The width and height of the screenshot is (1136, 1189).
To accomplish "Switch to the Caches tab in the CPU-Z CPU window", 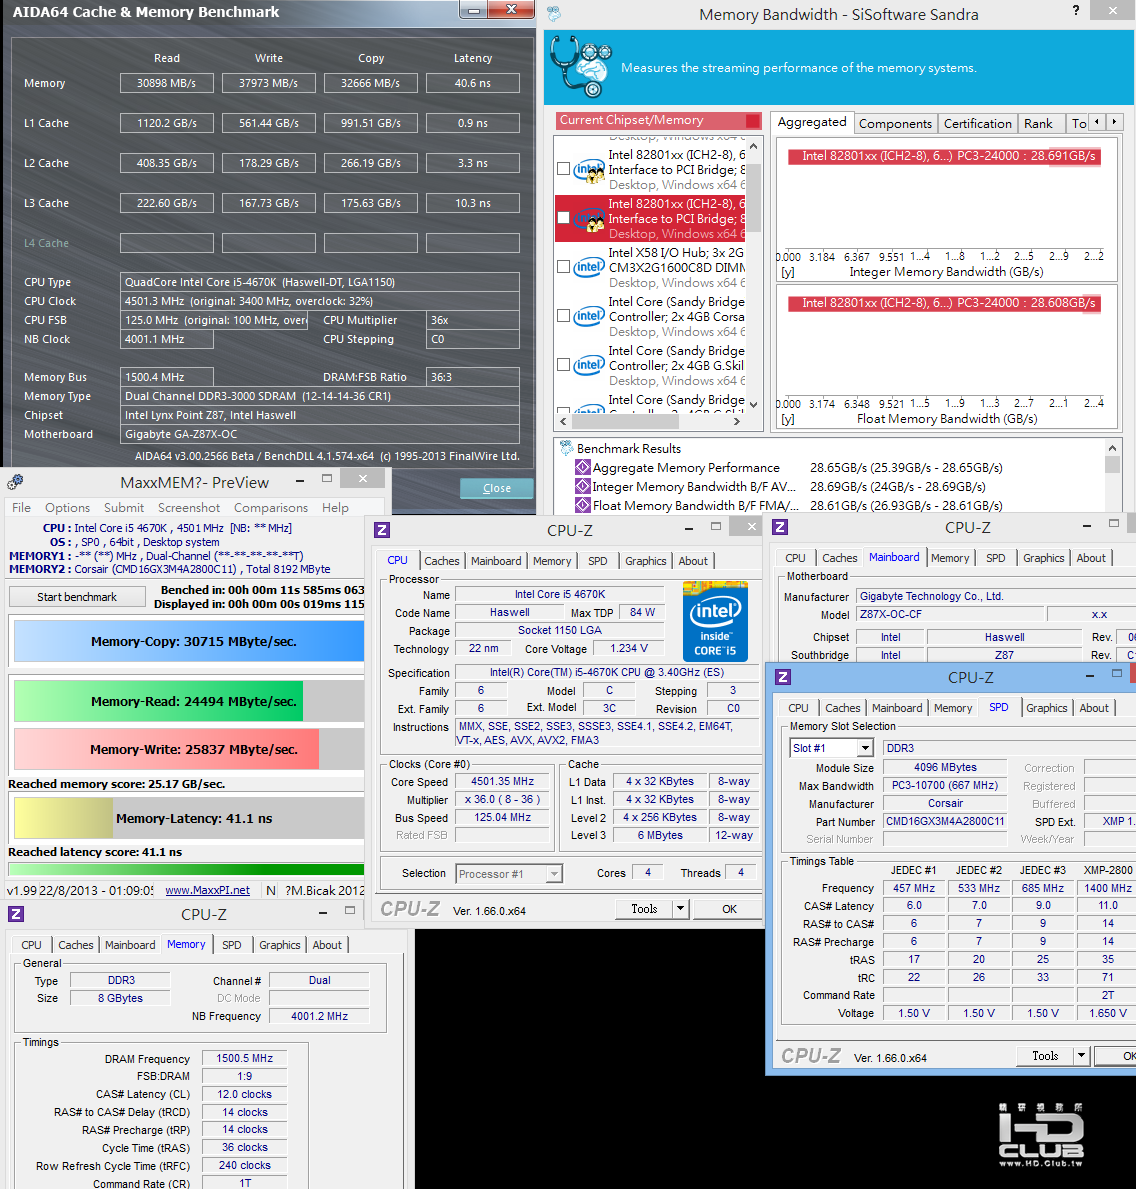I will coord(441,561).
